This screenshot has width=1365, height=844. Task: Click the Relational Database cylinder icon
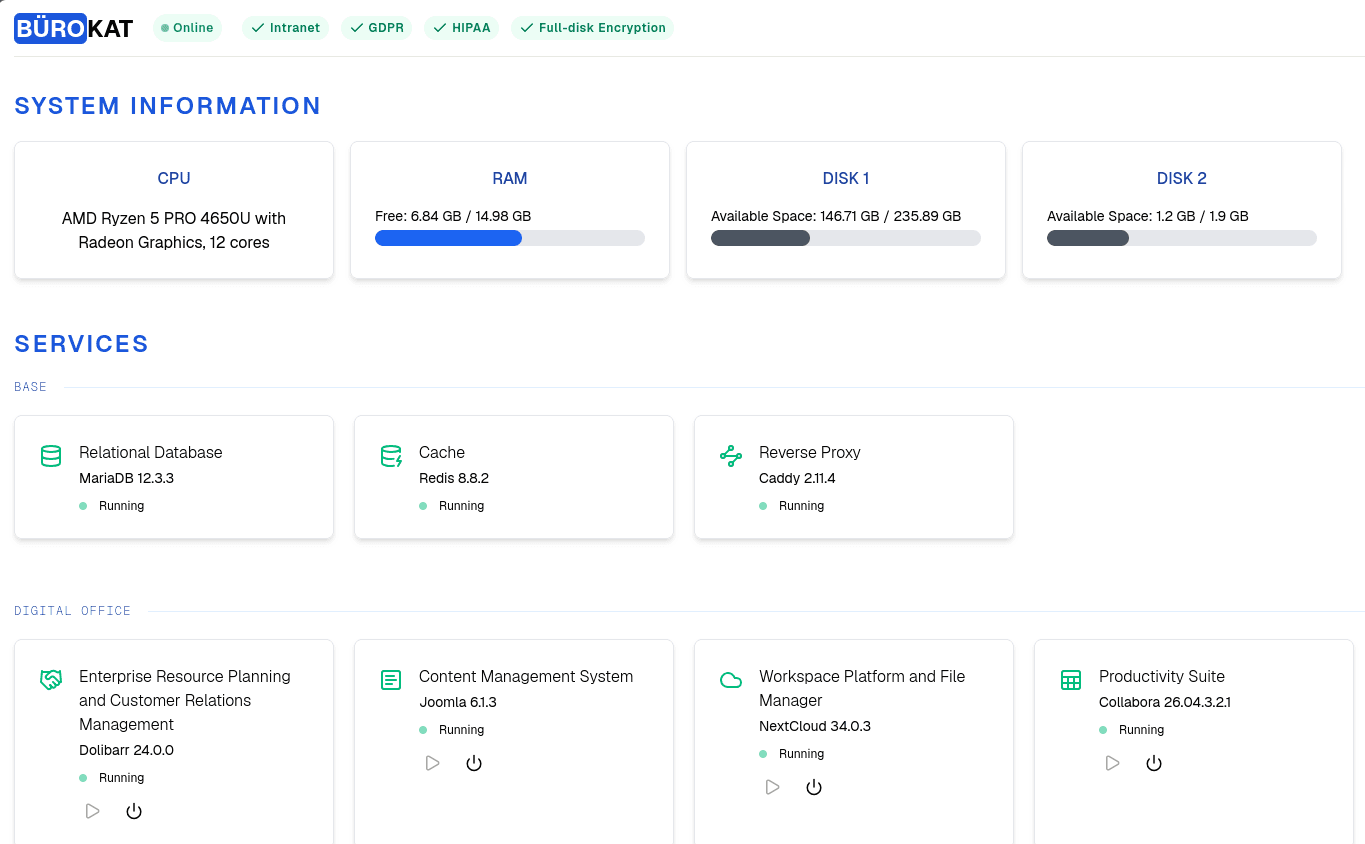tap(51, 457)
